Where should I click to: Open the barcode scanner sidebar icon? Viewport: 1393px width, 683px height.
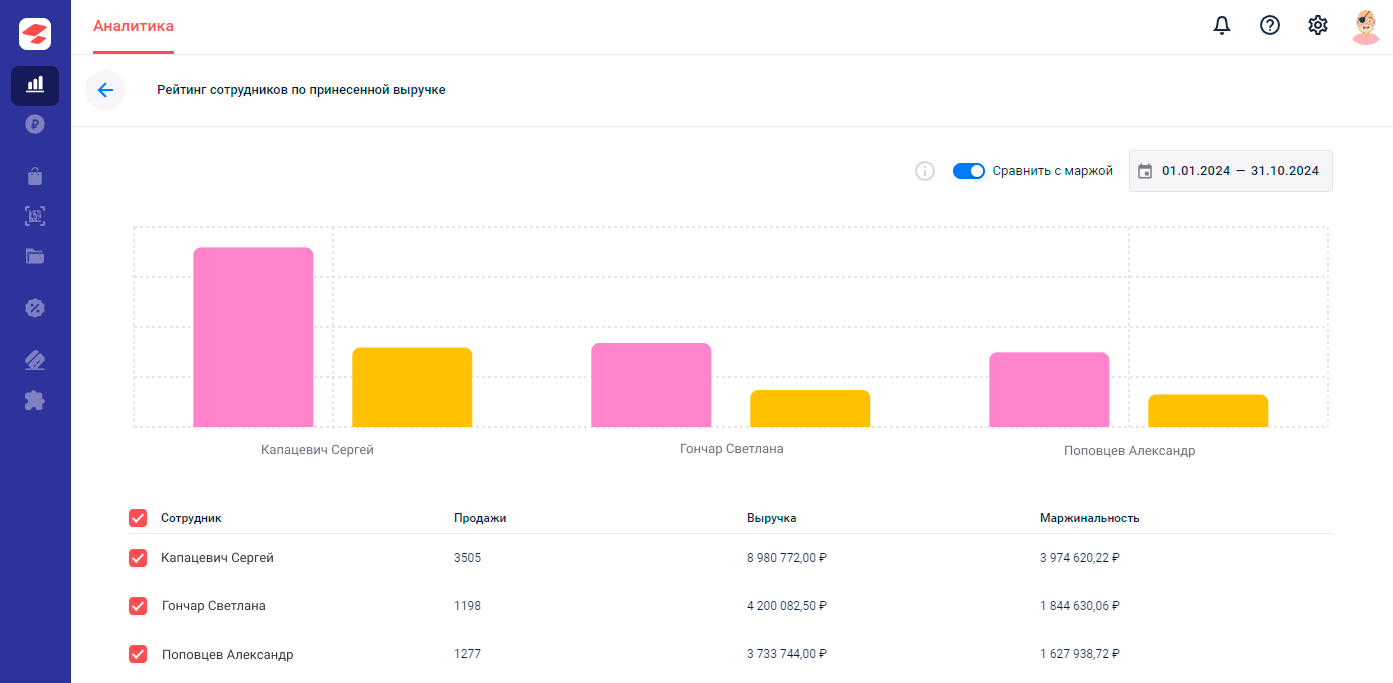coord(35,216)
